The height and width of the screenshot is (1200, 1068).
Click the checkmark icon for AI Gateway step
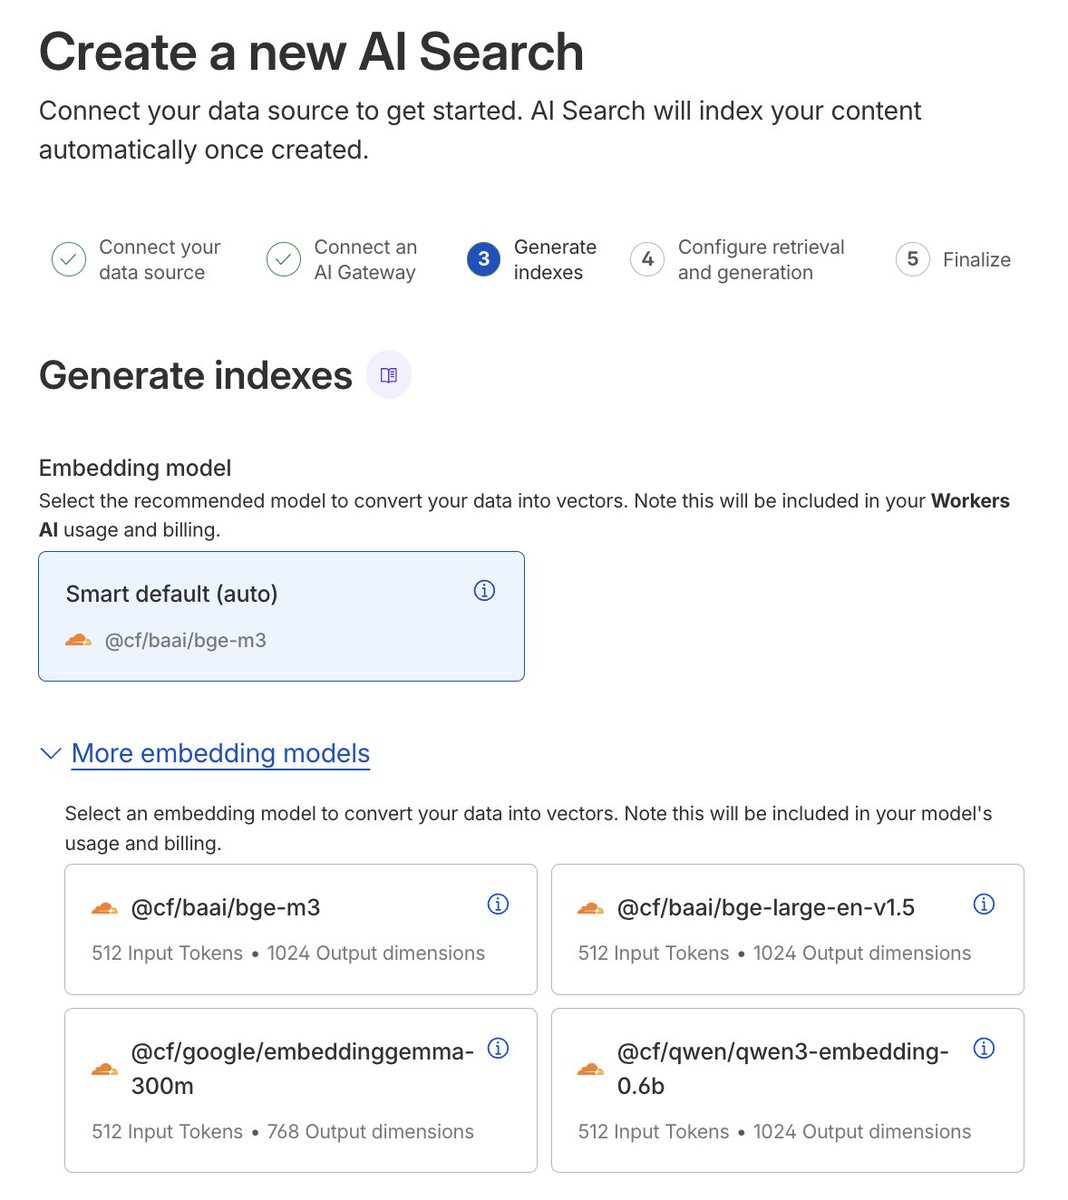284,260
